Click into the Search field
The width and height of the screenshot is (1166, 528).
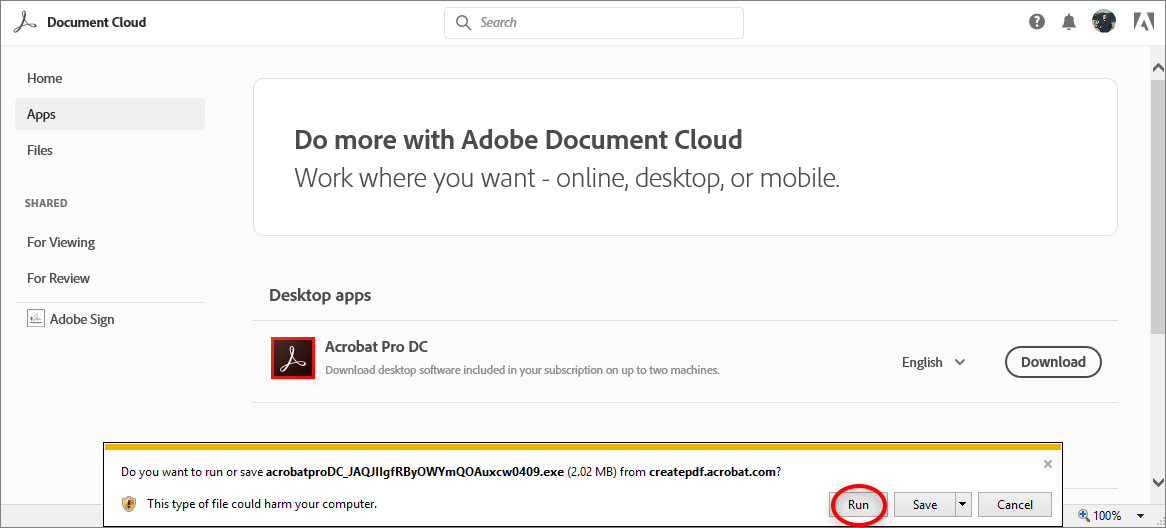coord(593,23)
